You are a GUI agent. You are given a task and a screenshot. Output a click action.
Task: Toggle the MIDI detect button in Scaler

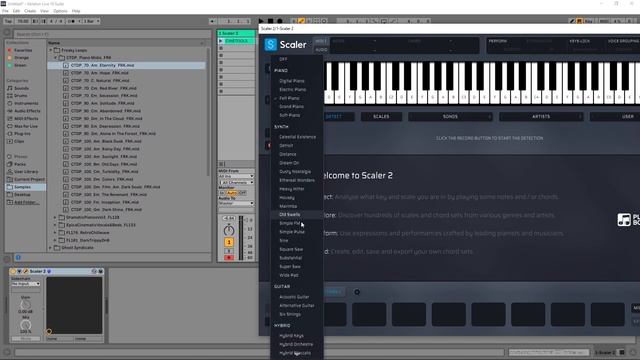pos(321,41)
